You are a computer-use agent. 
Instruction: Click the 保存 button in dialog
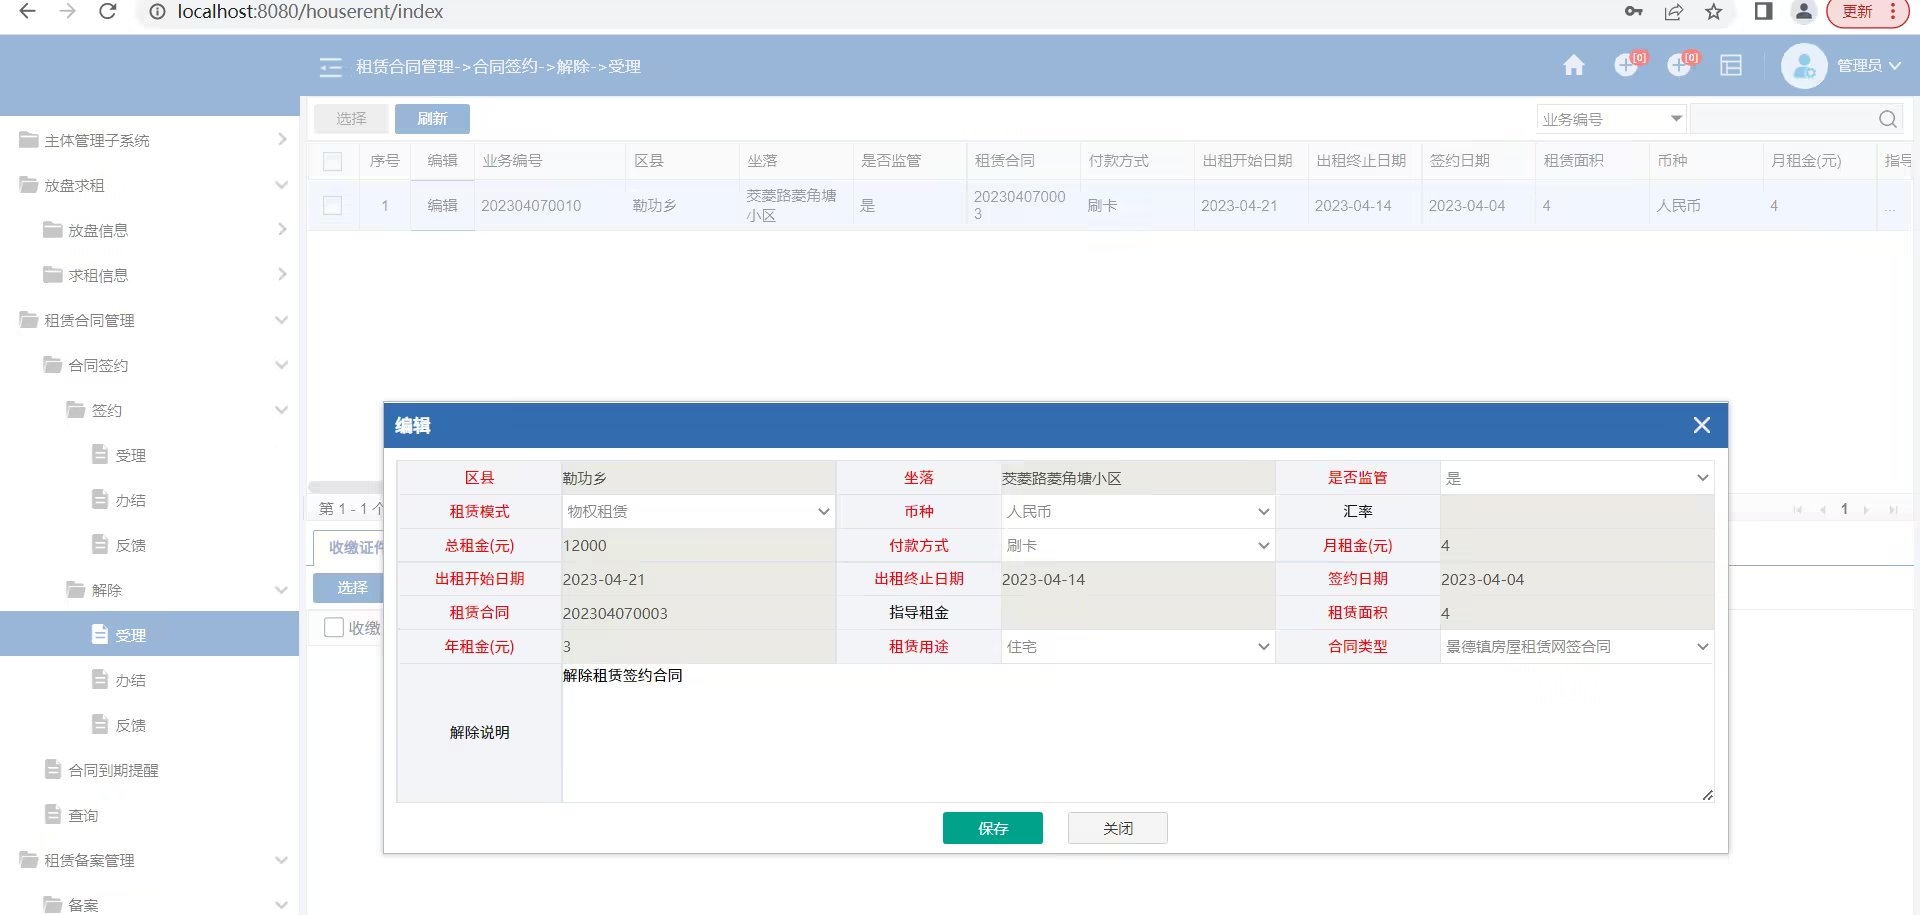992,828
